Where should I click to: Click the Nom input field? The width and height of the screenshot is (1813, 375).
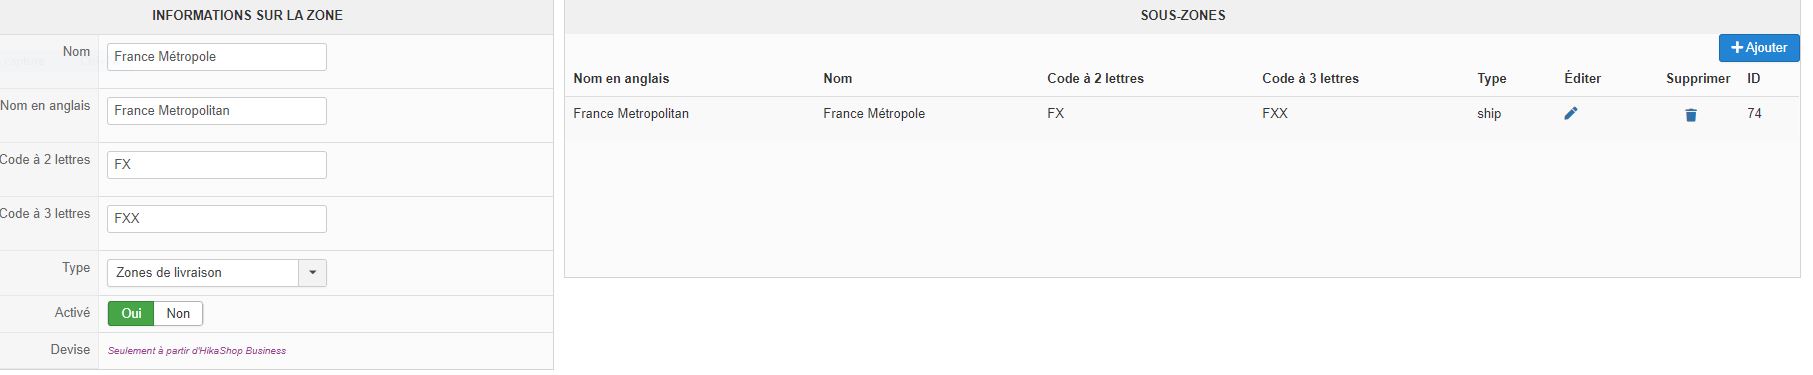click(217, 57)
